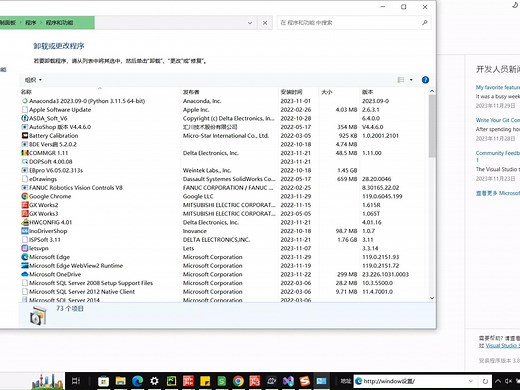This screenshot has height=390, width=520.
Task: Click the address bar clear X button
Action: [x=265, y=23]
